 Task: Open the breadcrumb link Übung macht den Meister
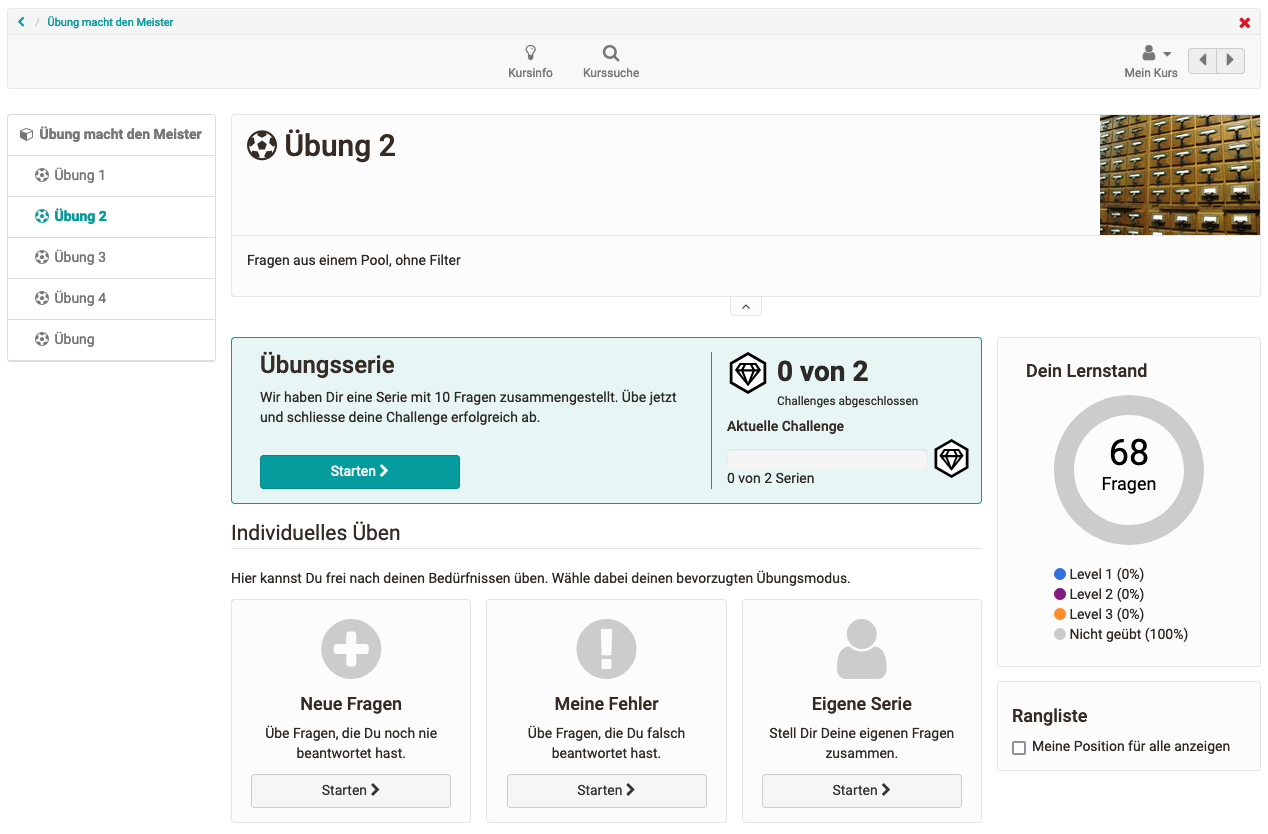110,22
